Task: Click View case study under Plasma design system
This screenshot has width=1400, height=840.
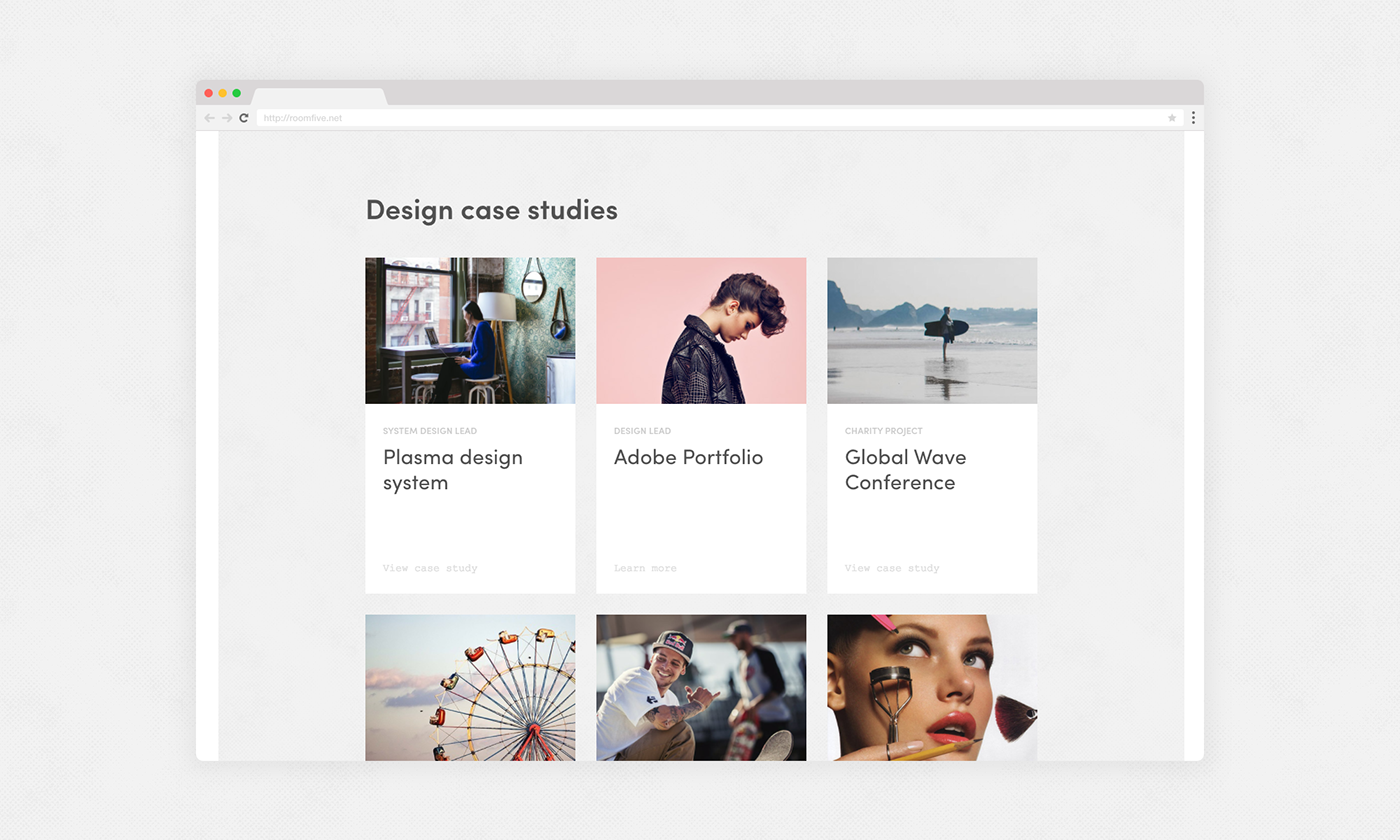Action: click(x=430, y=568)
